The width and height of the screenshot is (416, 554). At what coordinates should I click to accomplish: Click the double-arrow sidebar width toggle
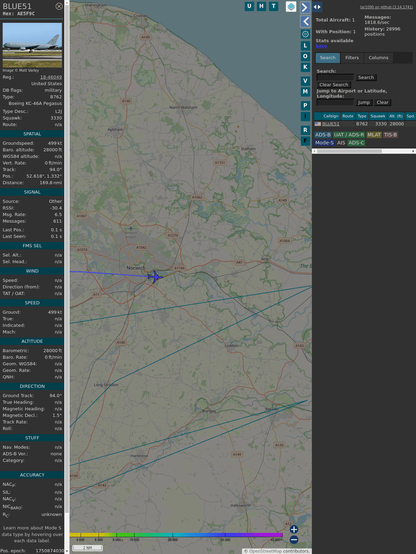pos(317,7)
